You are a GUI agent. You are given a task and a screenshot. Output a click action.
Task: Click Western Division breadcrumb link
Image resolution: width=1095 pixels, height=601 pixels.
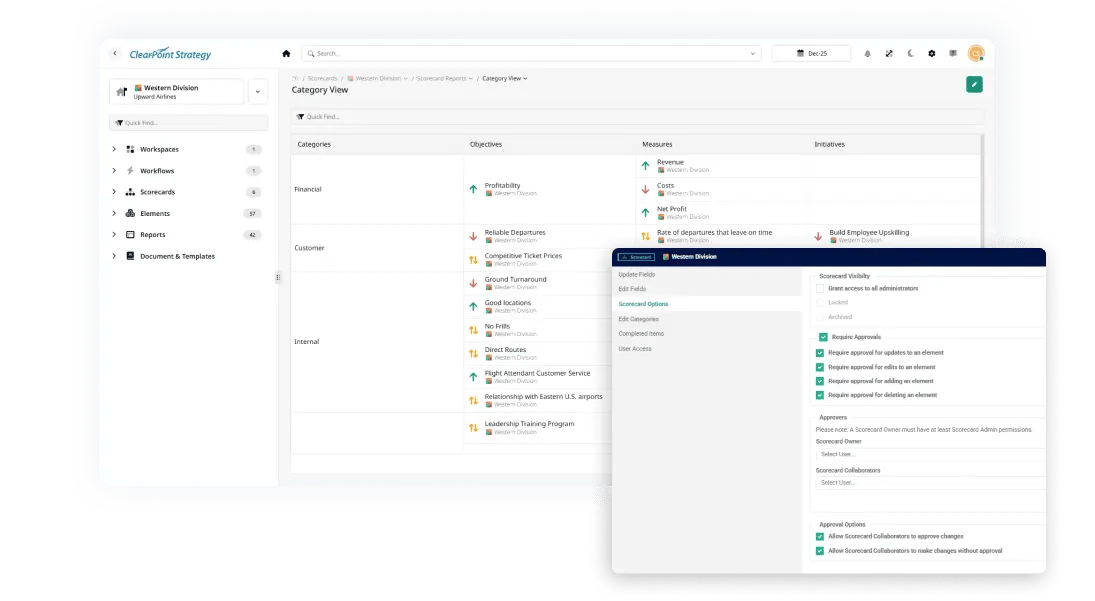(377, 78)
